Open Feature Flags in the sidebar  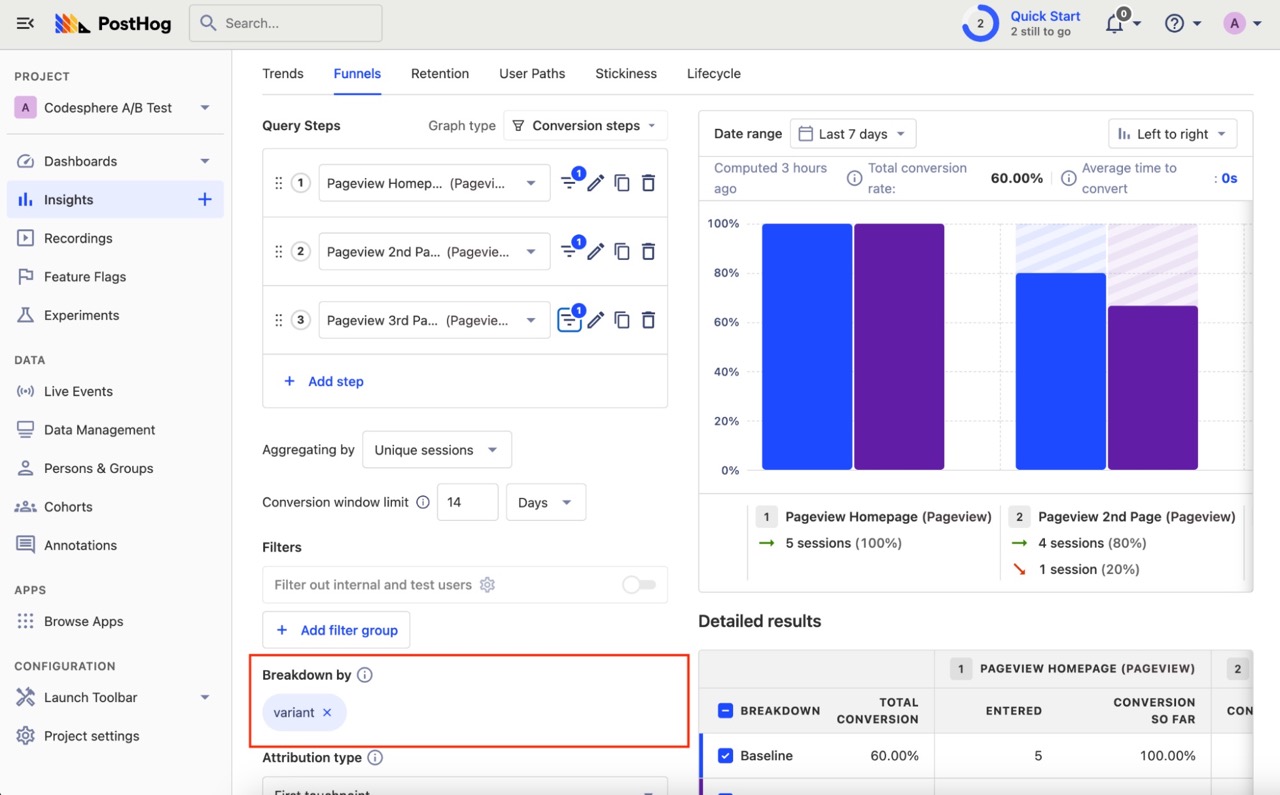click(x=85, y=277)
